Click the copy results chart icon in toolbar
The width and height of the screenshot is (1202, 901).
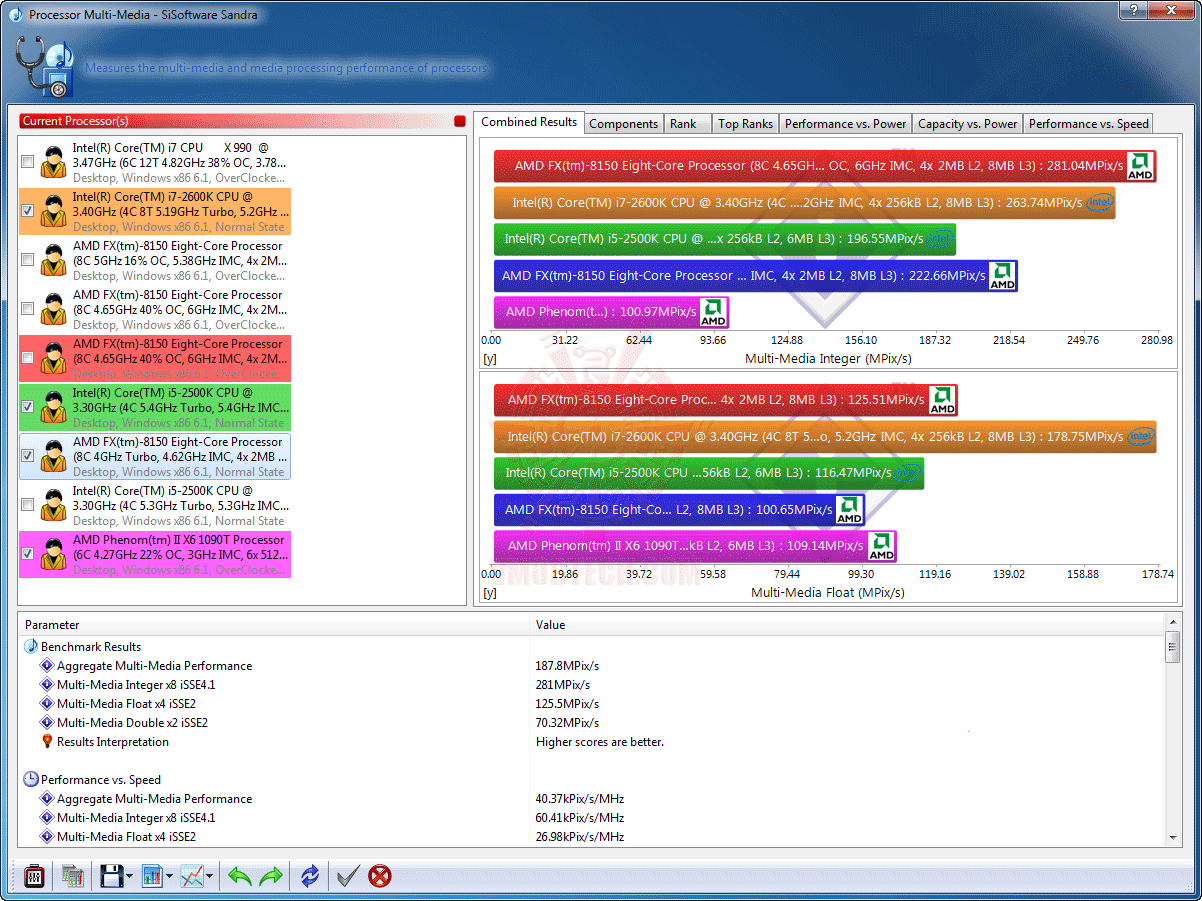coord(73,877)
